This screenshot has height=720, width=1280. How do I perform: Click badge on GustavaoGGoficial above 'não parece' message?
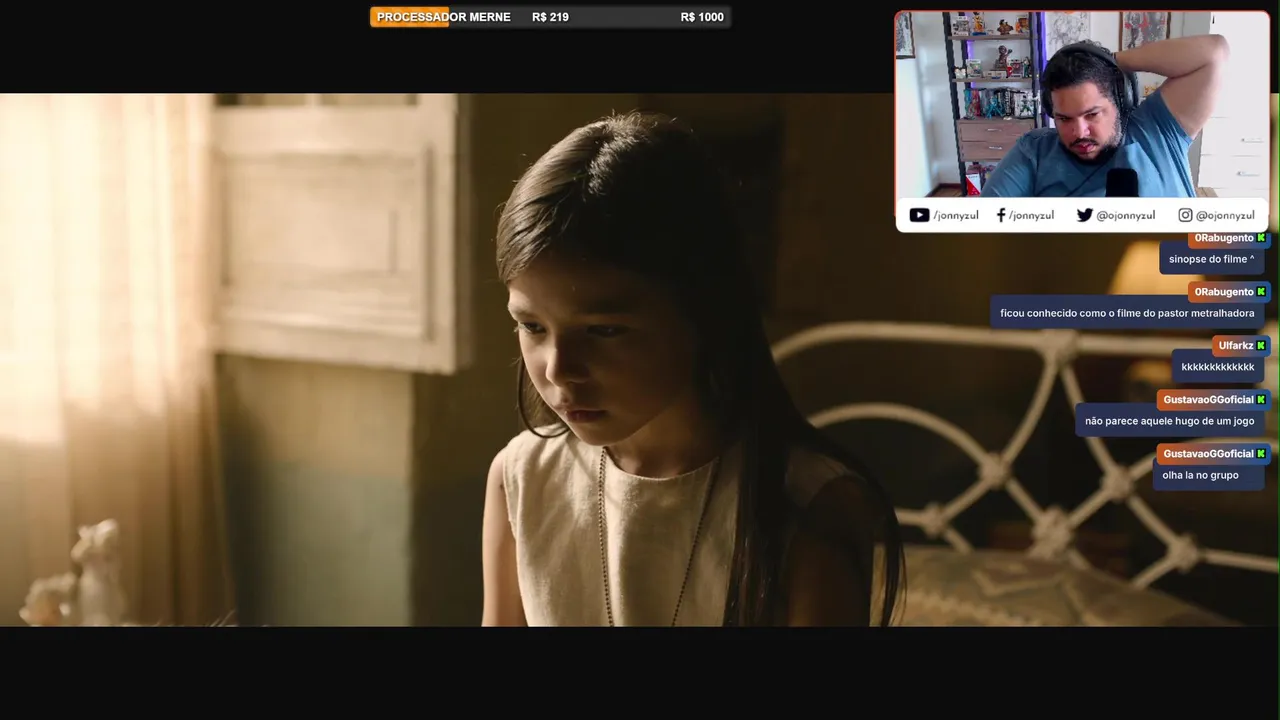click(1261, 400)
